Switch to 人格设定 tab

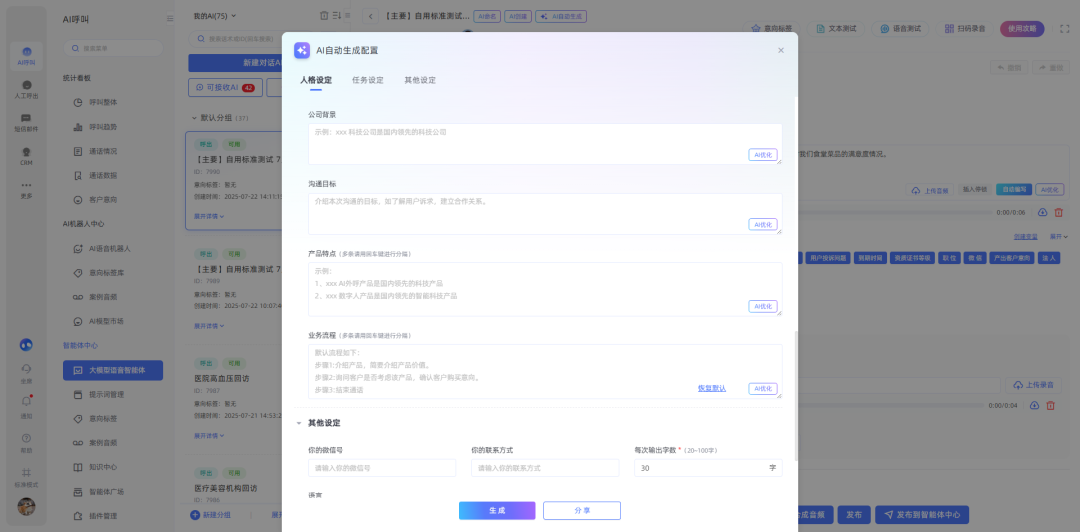click(x=316, y=80)
